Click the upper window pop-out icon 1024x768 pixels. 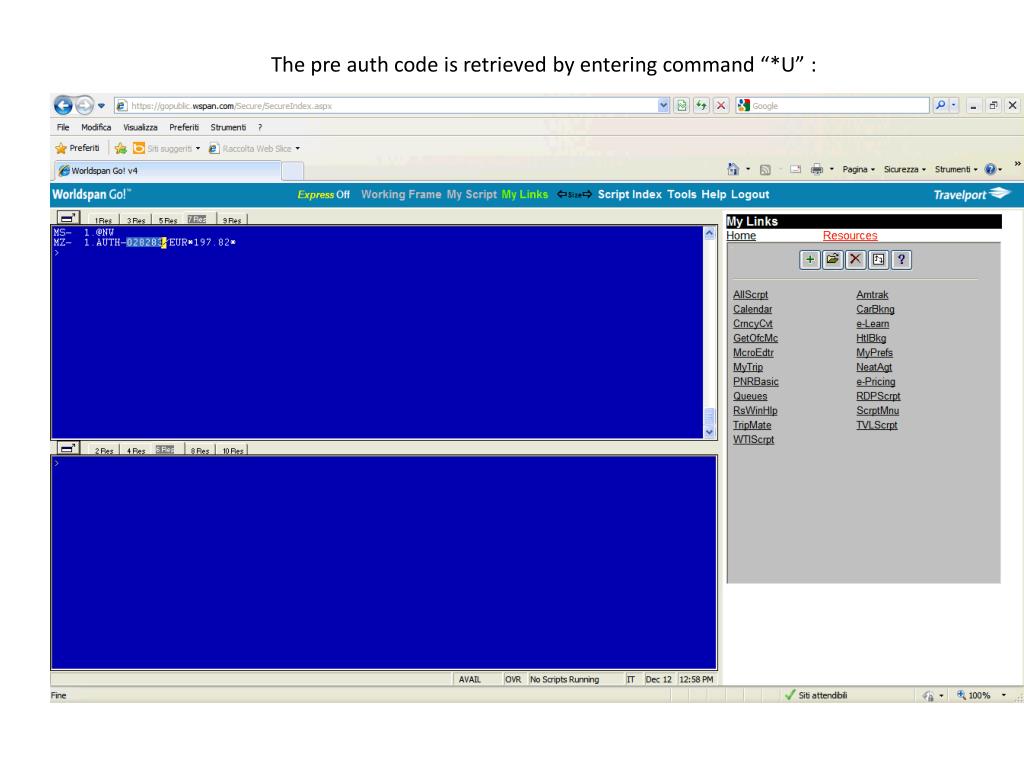pyautogui.click(x=68, y=217)
